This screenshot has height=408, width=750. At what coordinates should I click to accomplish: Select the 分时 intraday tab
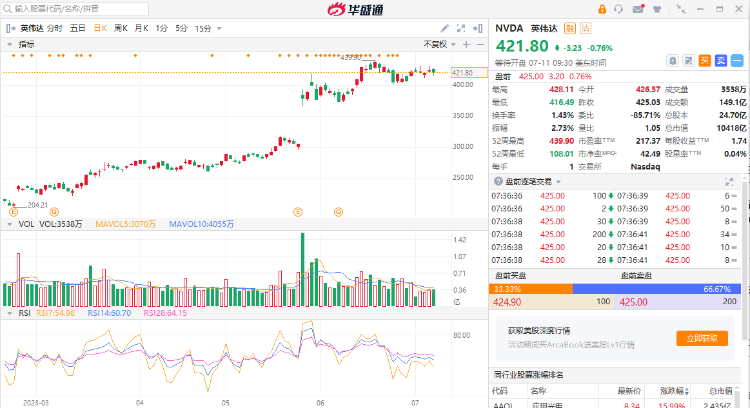(55, 29)
